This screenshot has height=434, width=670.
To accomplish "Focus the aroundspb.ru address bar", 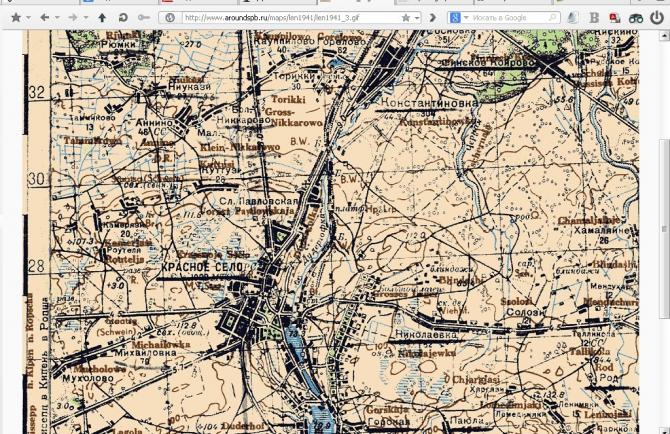I will (x=291, y=18).
